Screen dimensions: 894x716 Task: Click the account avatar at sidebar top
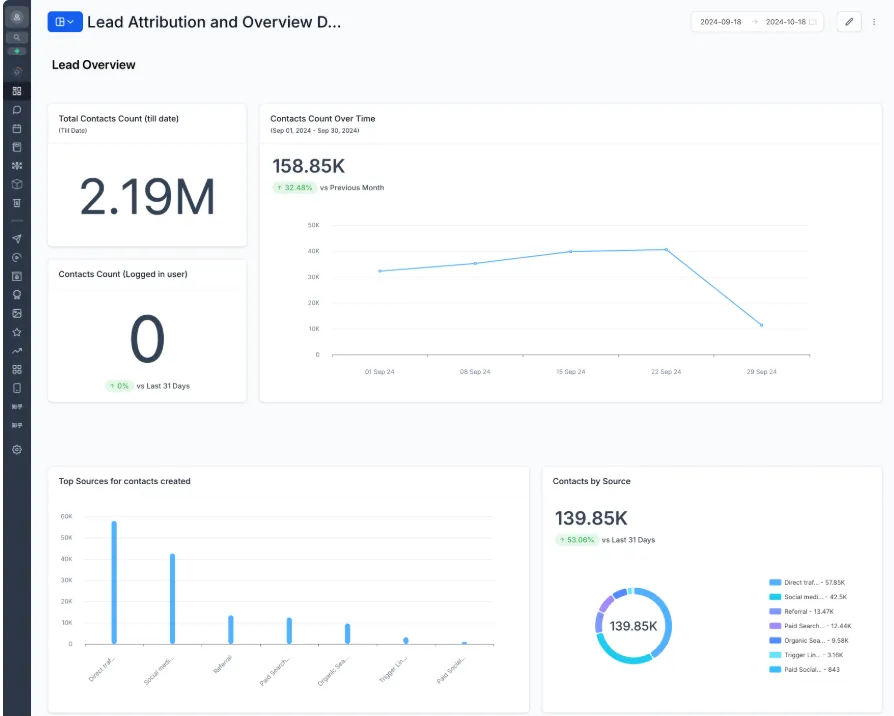pyautogui.click(x=17, y=16)
